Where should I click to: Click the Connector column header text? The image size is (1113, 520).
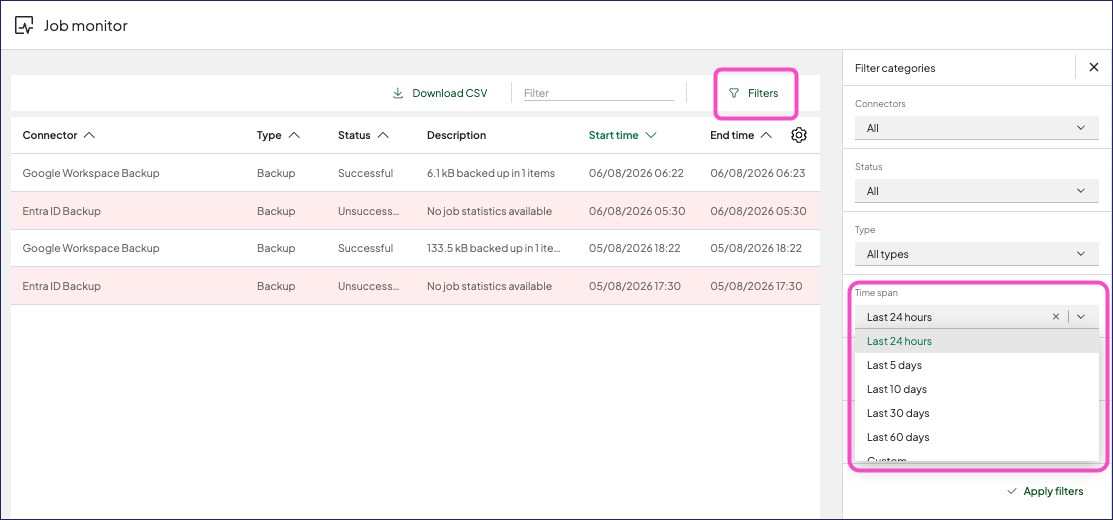(50, 135)
